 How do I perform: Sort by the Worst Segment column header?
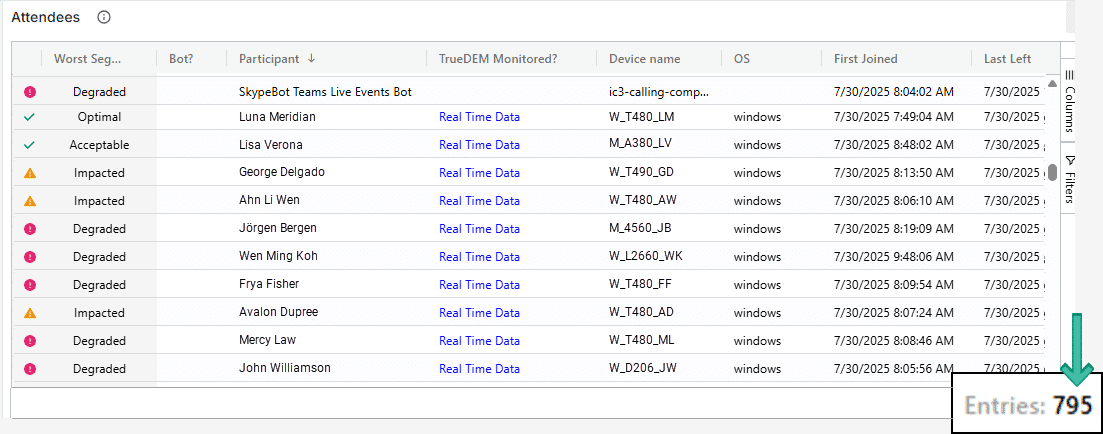coord(90,59)
